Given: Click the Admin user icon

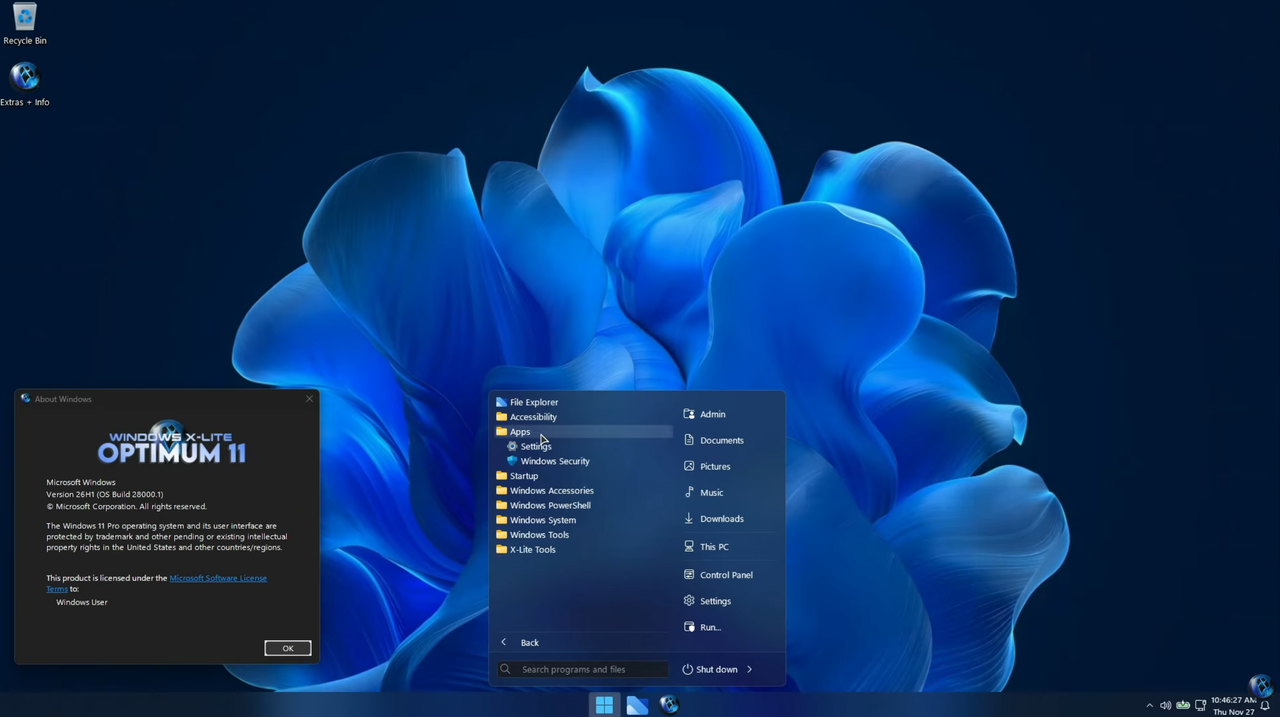Looking at the screenshot, I should click(x=689, y=414).
